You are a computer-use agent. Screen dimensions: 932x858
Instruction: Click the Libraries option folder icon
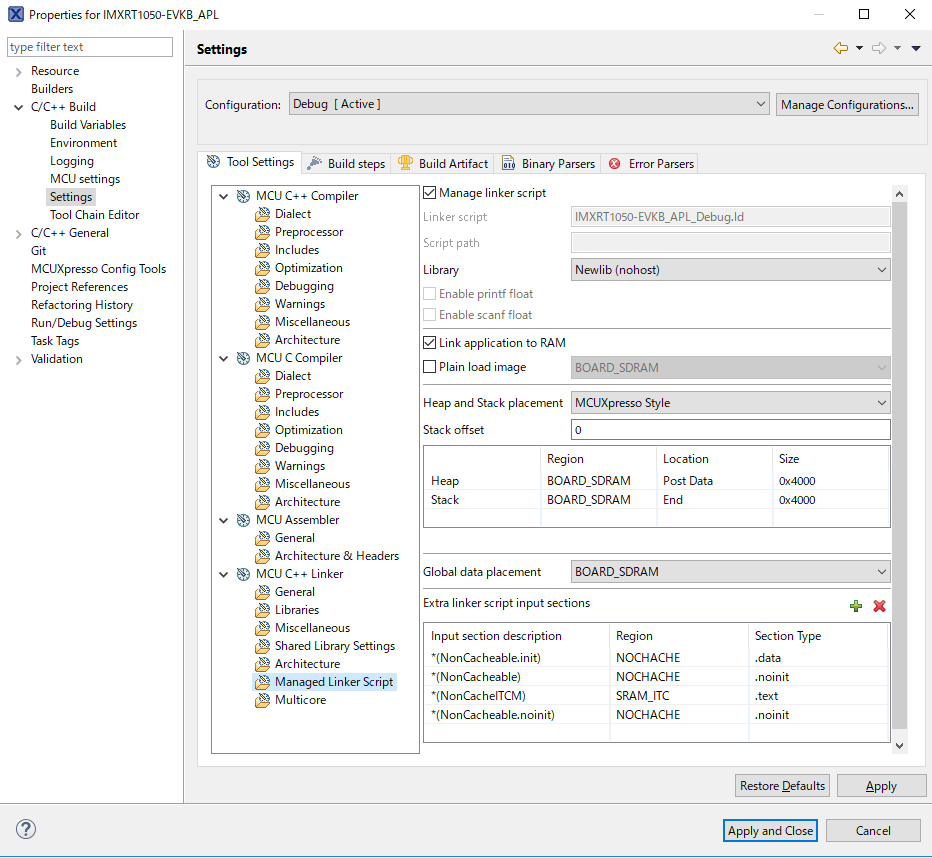(262, 610)
